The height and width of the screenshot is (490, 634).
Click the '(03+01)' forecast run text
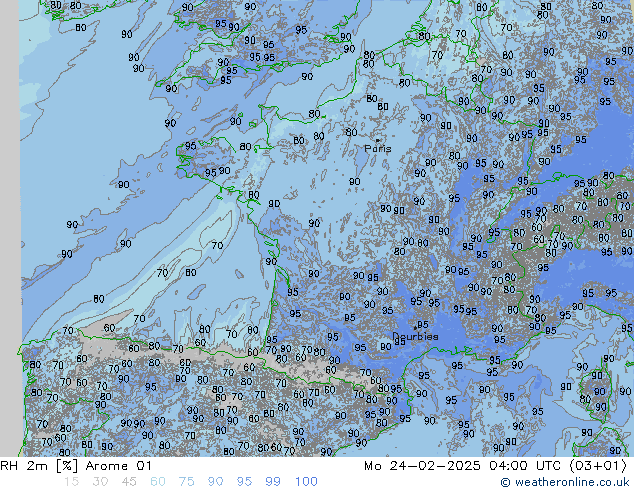click(598, 466)
